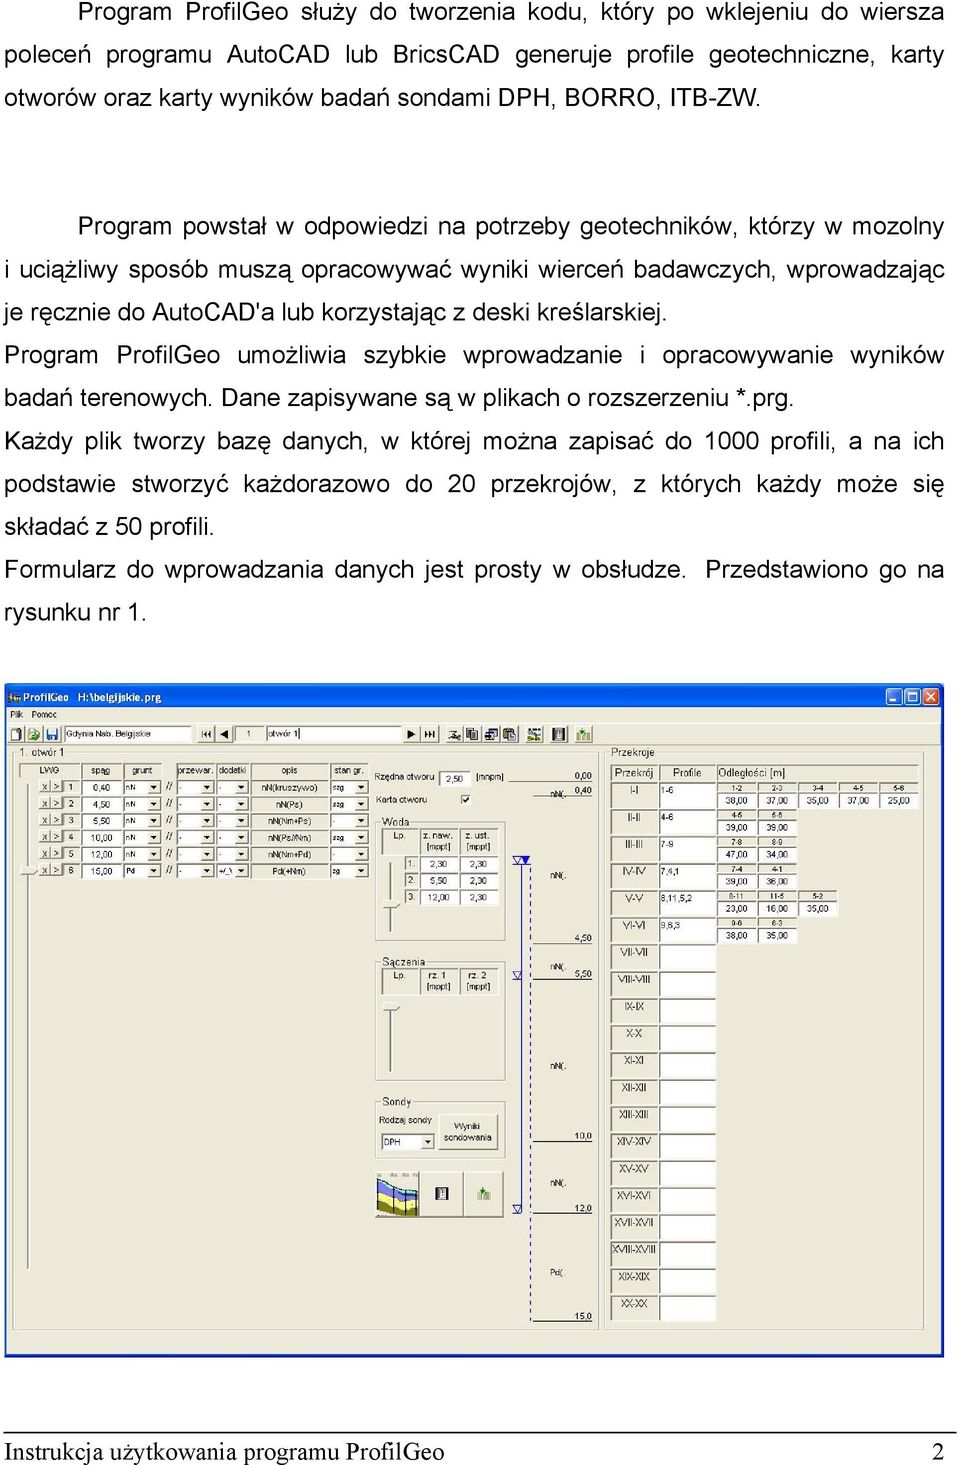960x1465 pixels.
Task: Open dodatki dropdown in row 6
Action: (241, 870)
